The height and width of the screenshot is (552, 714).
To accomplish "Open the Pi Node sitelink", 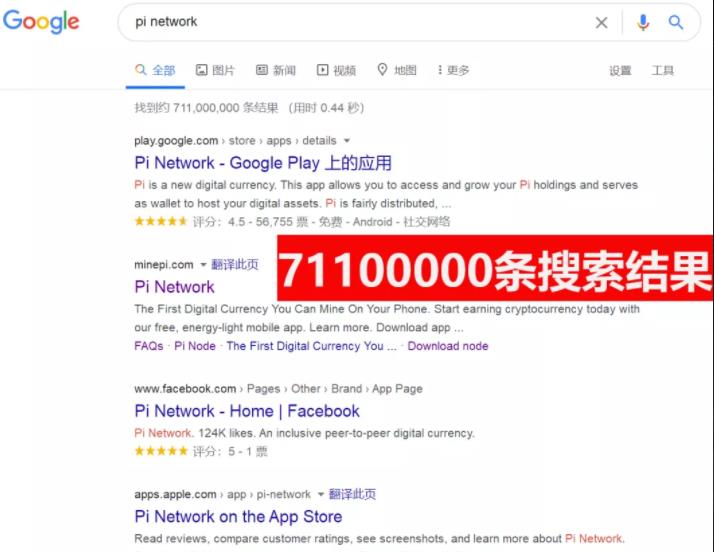I will [x=195, y=346].
